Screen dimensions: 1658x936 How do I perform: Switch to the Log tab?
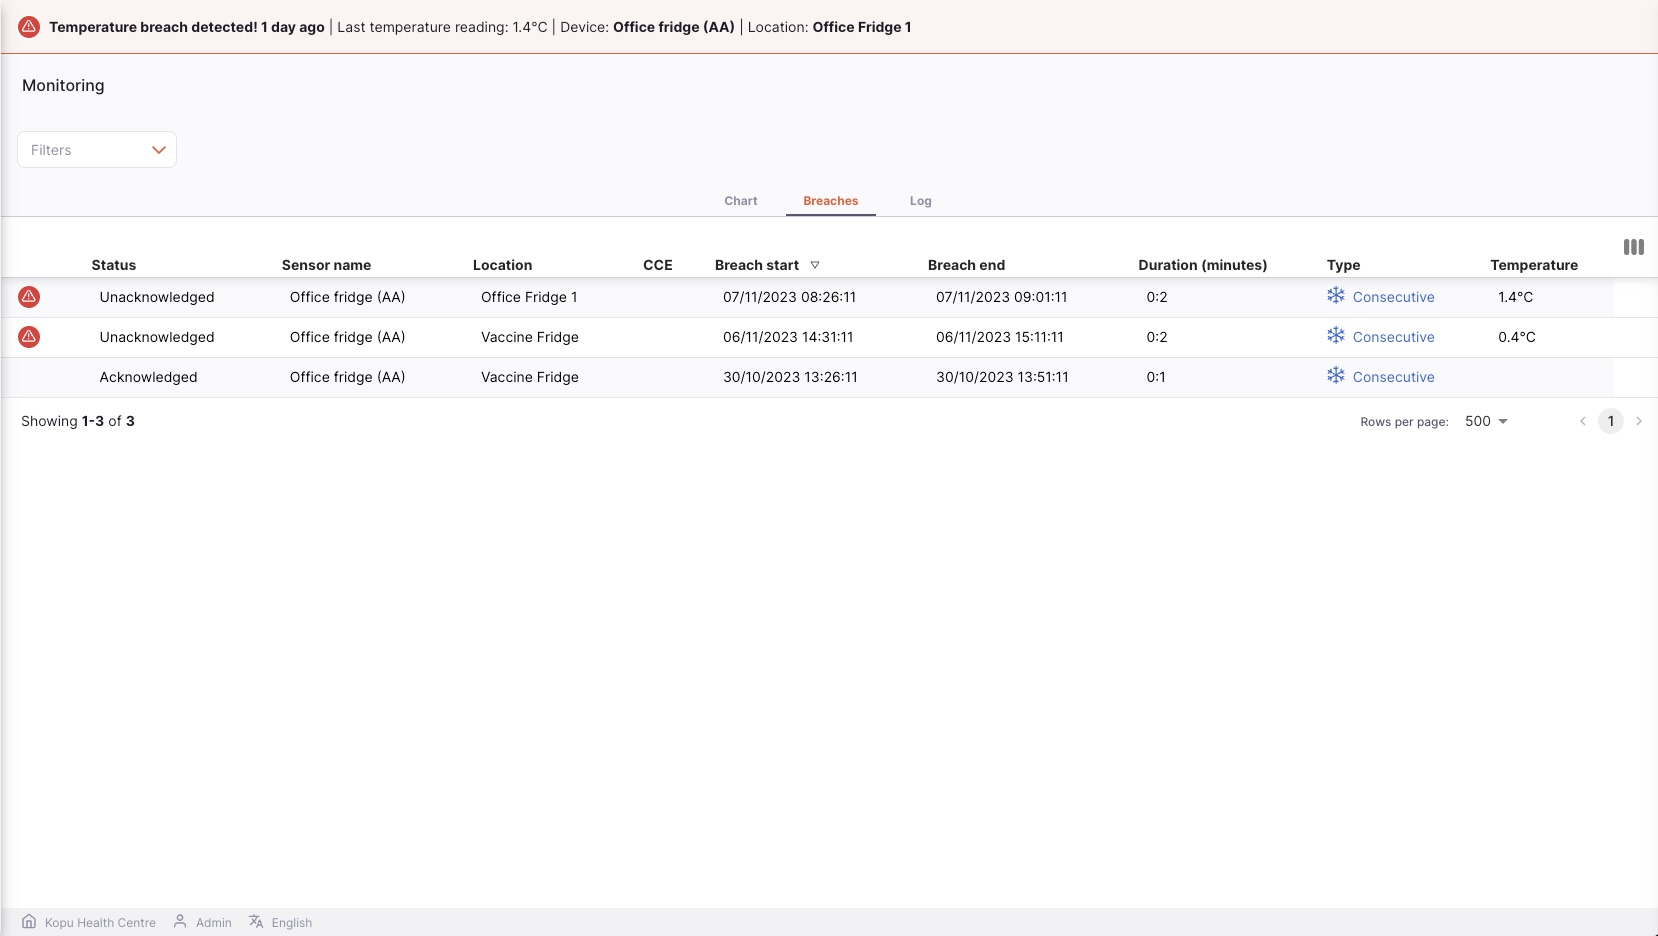tap(921, 201)
